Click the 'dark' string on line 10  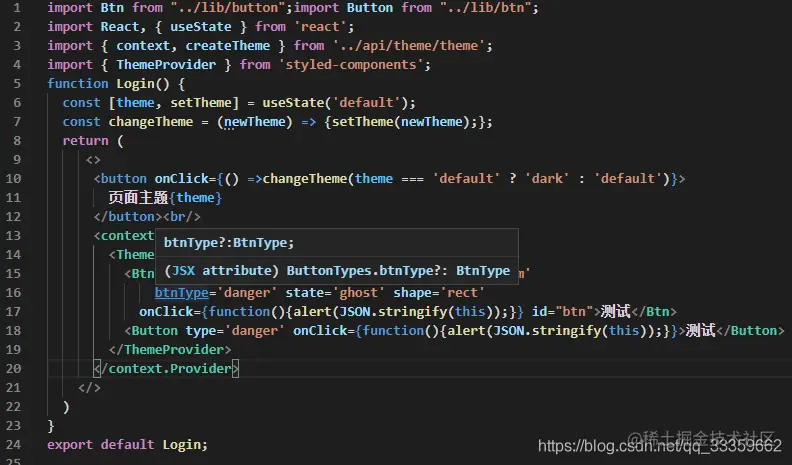click(547, 179)
